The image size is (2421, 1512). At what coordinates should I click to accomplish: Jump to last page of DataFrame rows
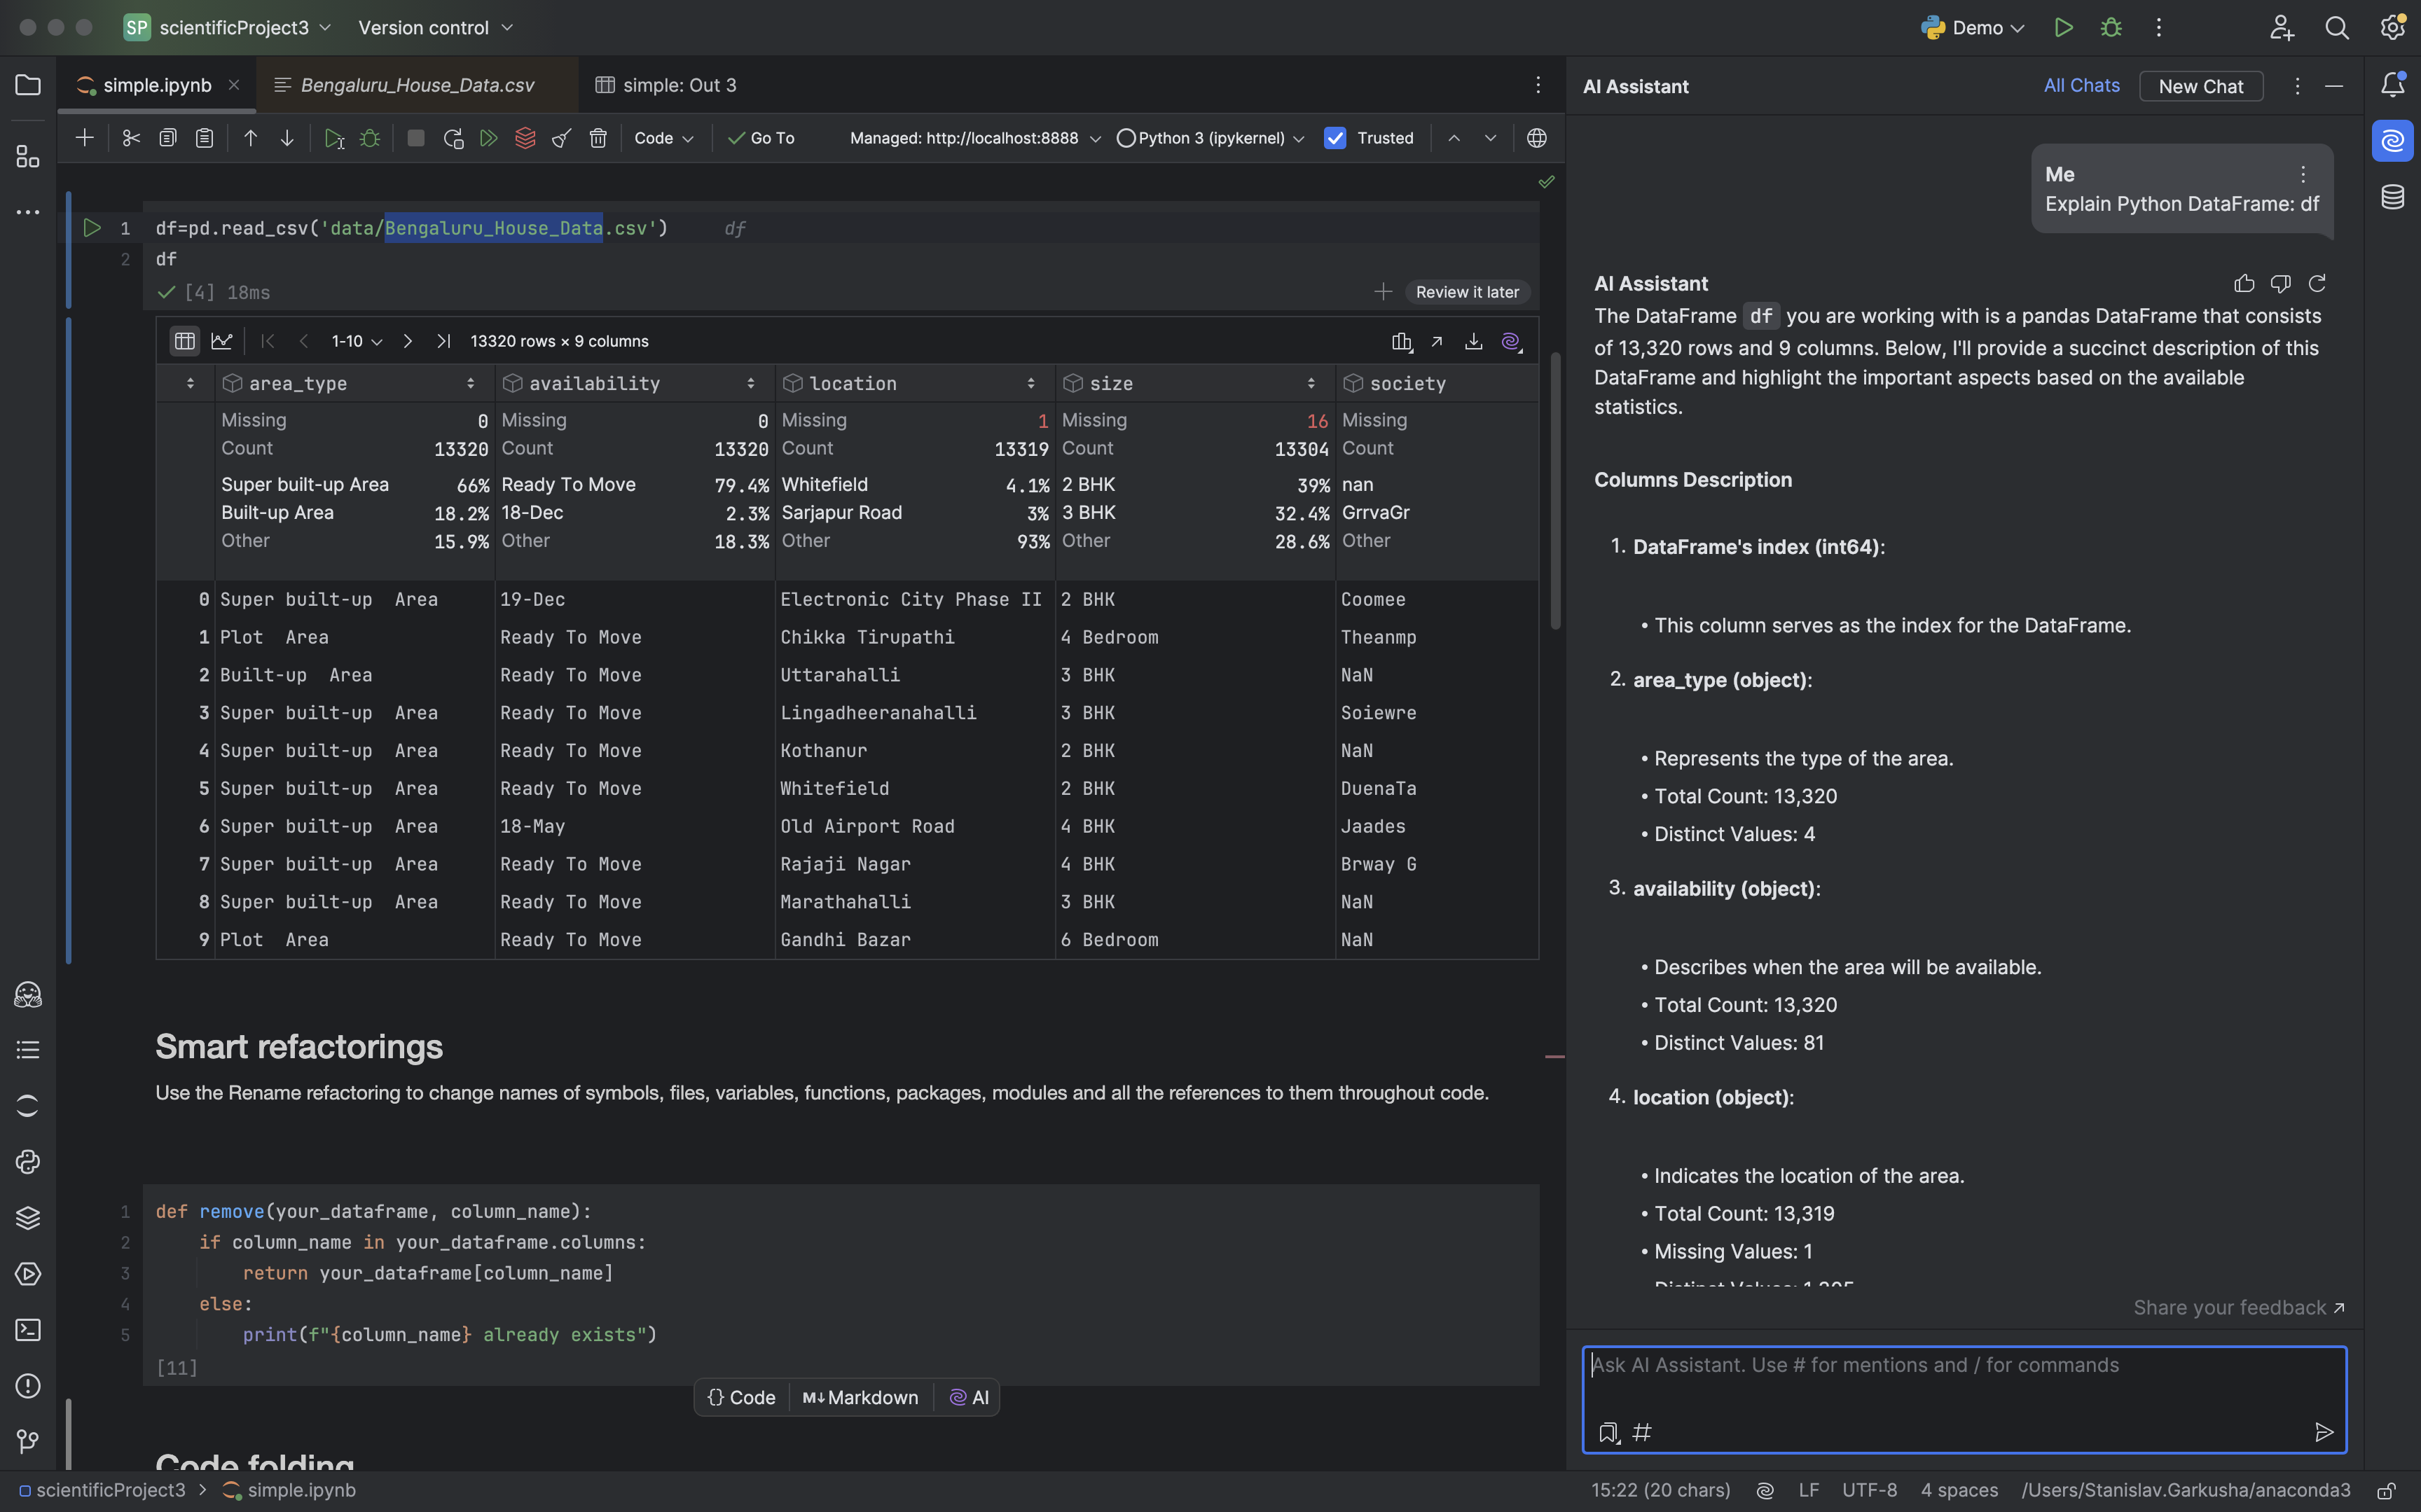(x=443, y=341)
